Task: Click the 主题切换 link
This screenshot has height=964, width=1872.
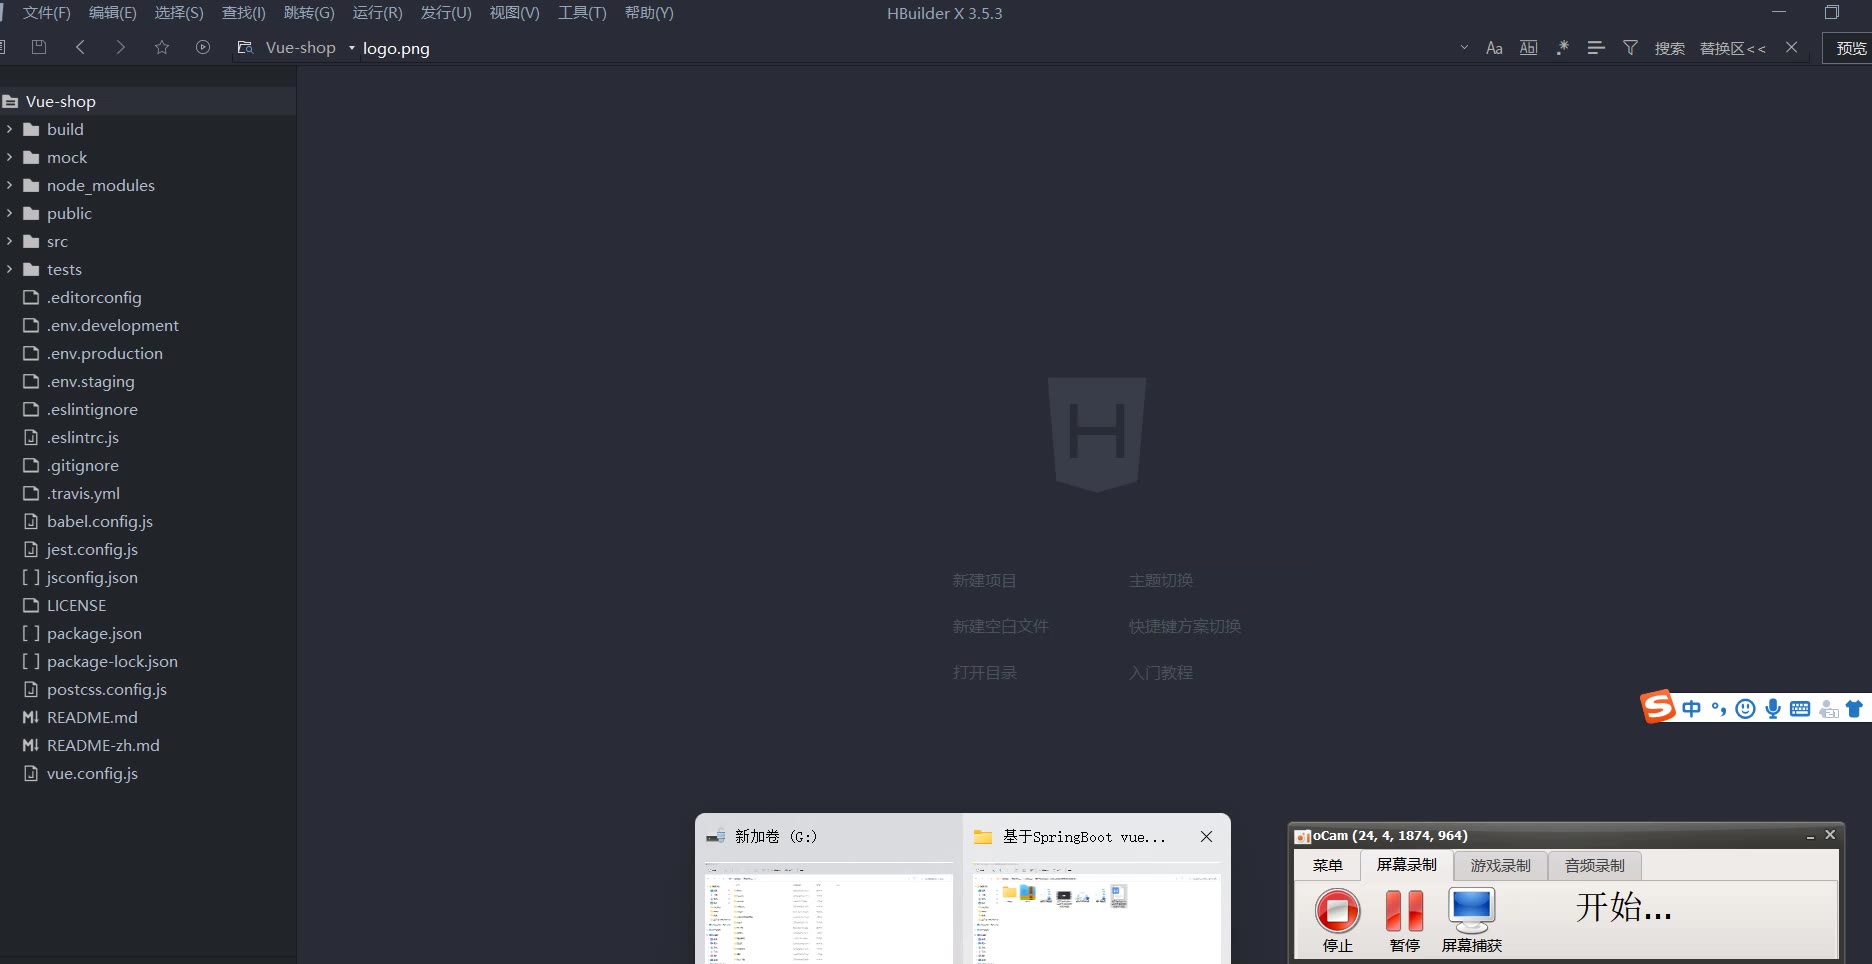Action: click(x=1160, y=580)
